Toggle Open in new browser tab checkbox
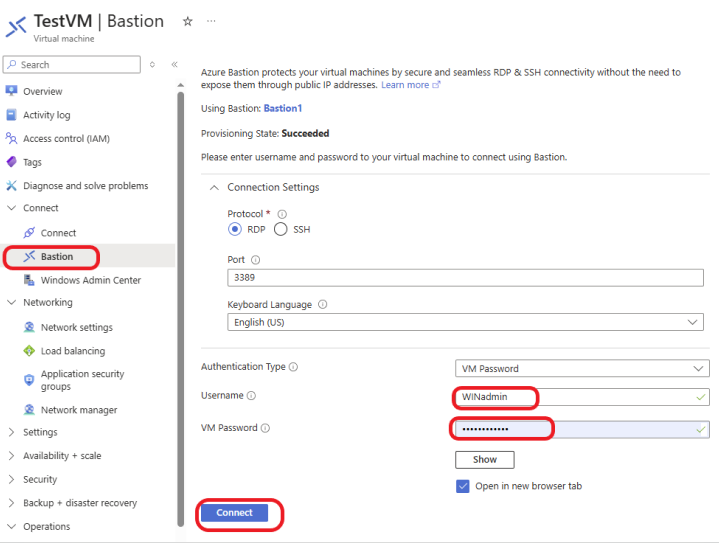719x543 pixels. [x=463, y=486]
